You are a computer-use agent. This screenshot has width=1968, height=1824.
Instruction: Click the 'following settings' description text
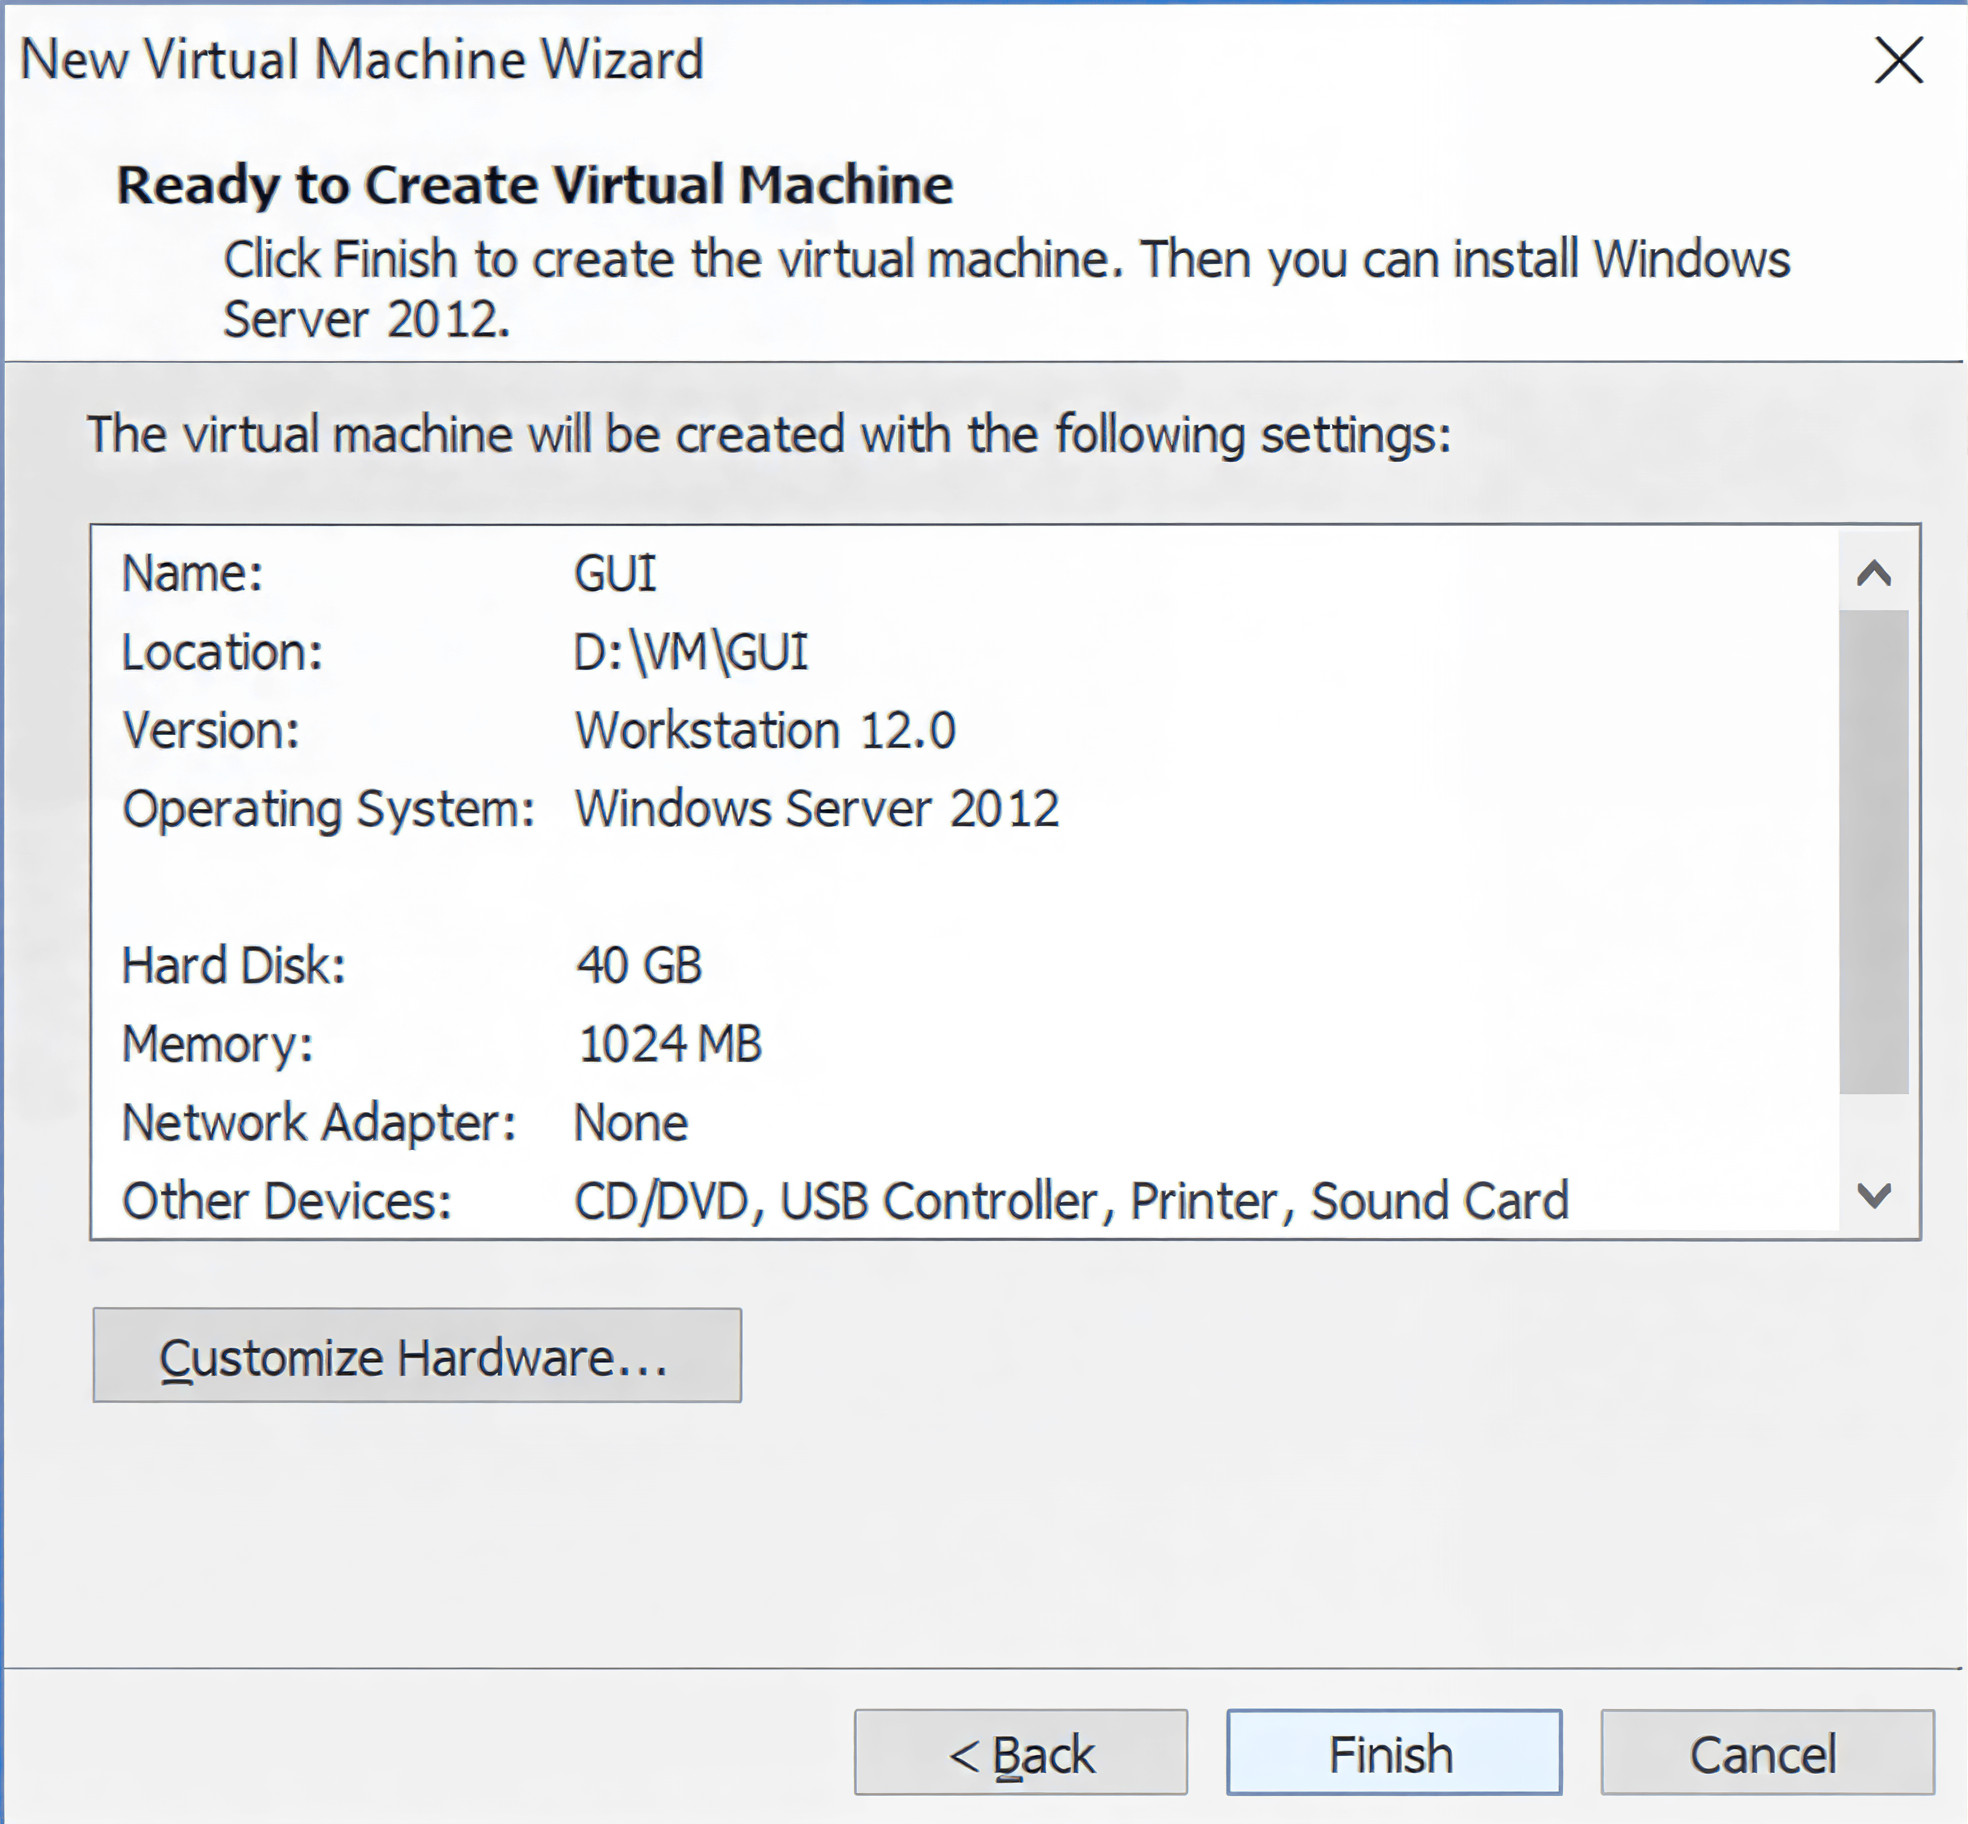coord(768,435)
